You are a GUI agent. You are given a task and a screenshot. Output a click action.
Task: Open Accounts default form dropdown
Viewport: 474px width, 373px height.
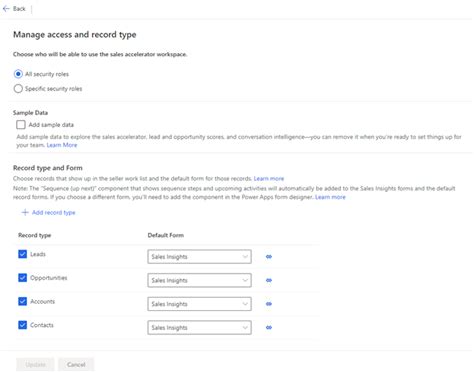click(x=199, y=304)
